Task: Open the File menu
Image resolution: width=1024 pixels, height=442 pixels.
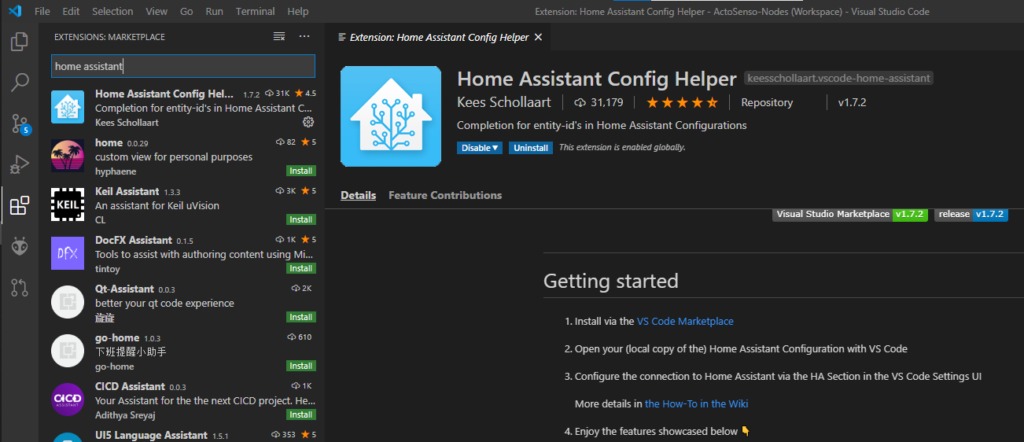Action: pyautogui.click(x=42, y=12)
